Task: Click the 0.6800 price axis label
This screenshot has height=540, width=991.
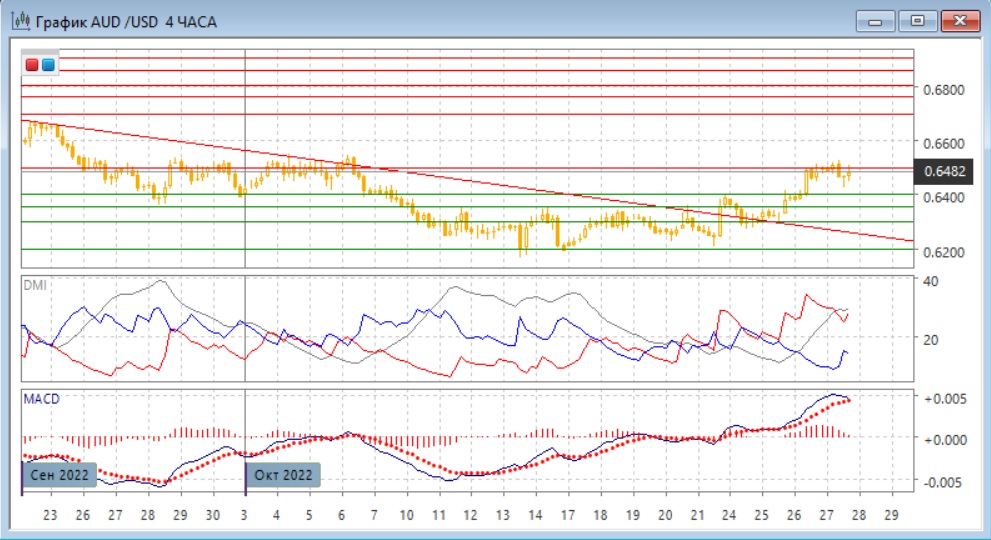Action: pos(943,90)
